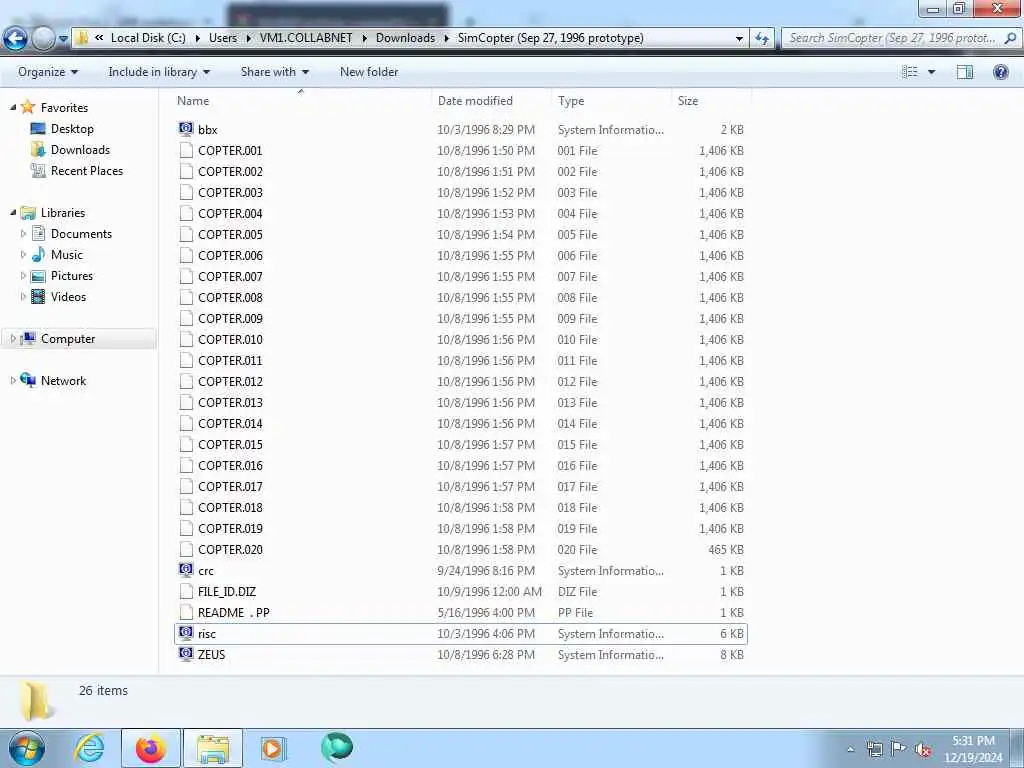Image resolution: width=1024 pixels, height=768 pixels.
Task: Select the file named COPTER.010
Action: click(x=230, y=340)
